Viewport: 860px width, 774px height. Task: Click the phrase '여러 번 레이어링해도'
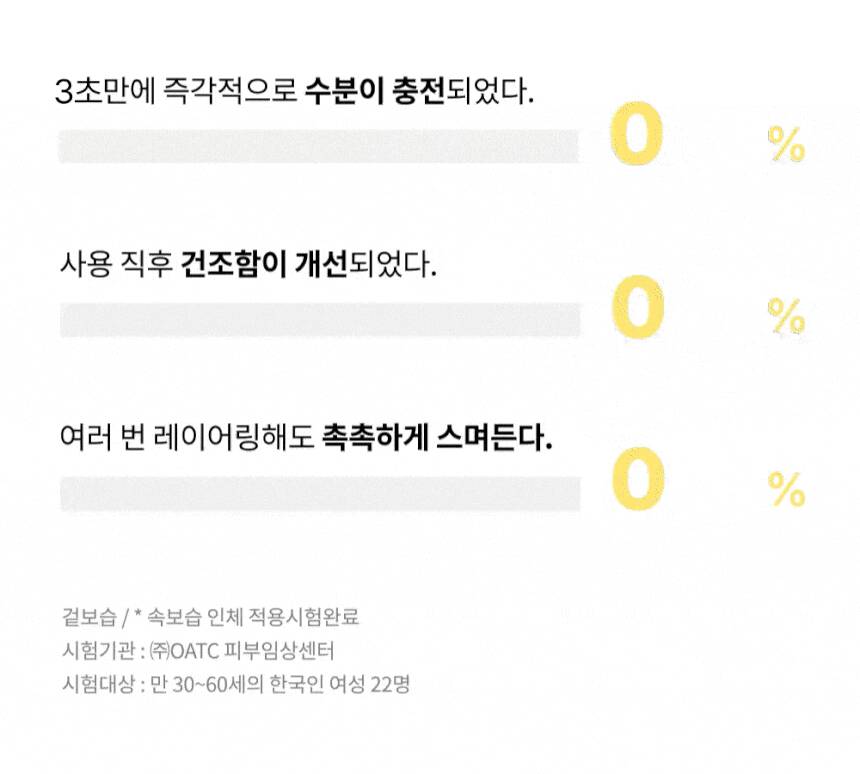click(187, 439)
